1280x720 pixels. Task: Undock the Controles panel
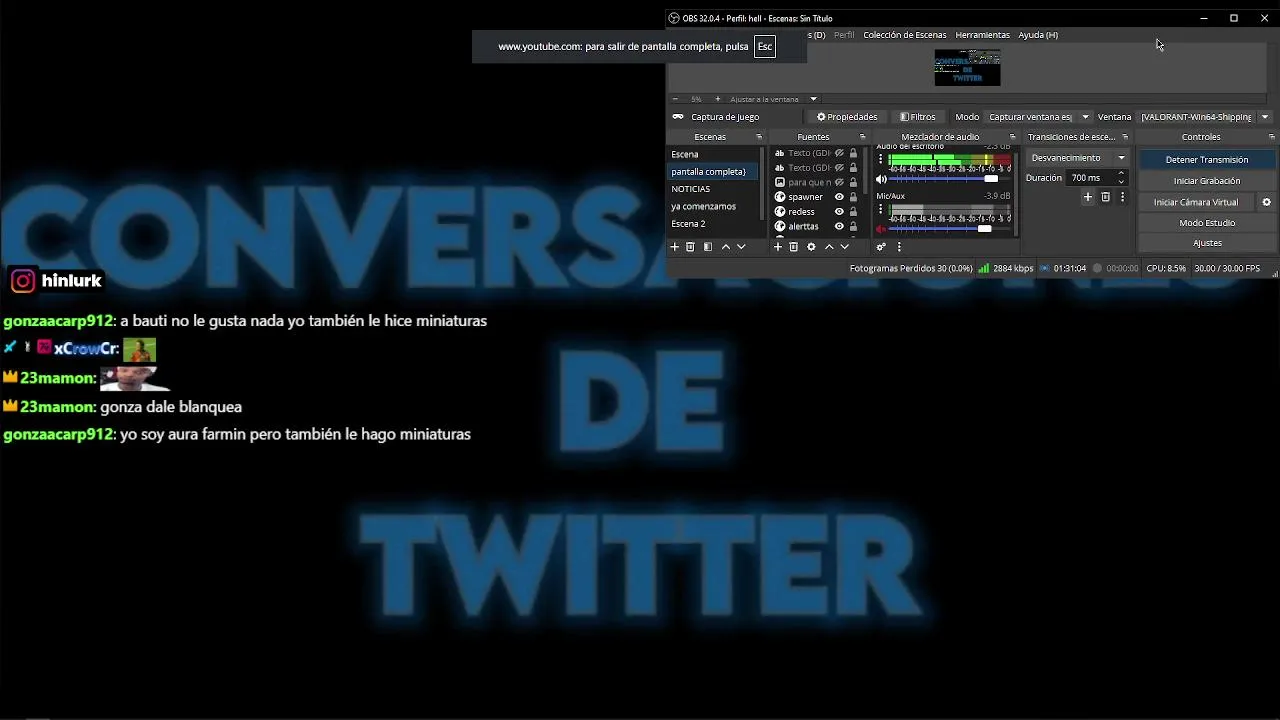pyautogui.click(x=1271, y=137)
